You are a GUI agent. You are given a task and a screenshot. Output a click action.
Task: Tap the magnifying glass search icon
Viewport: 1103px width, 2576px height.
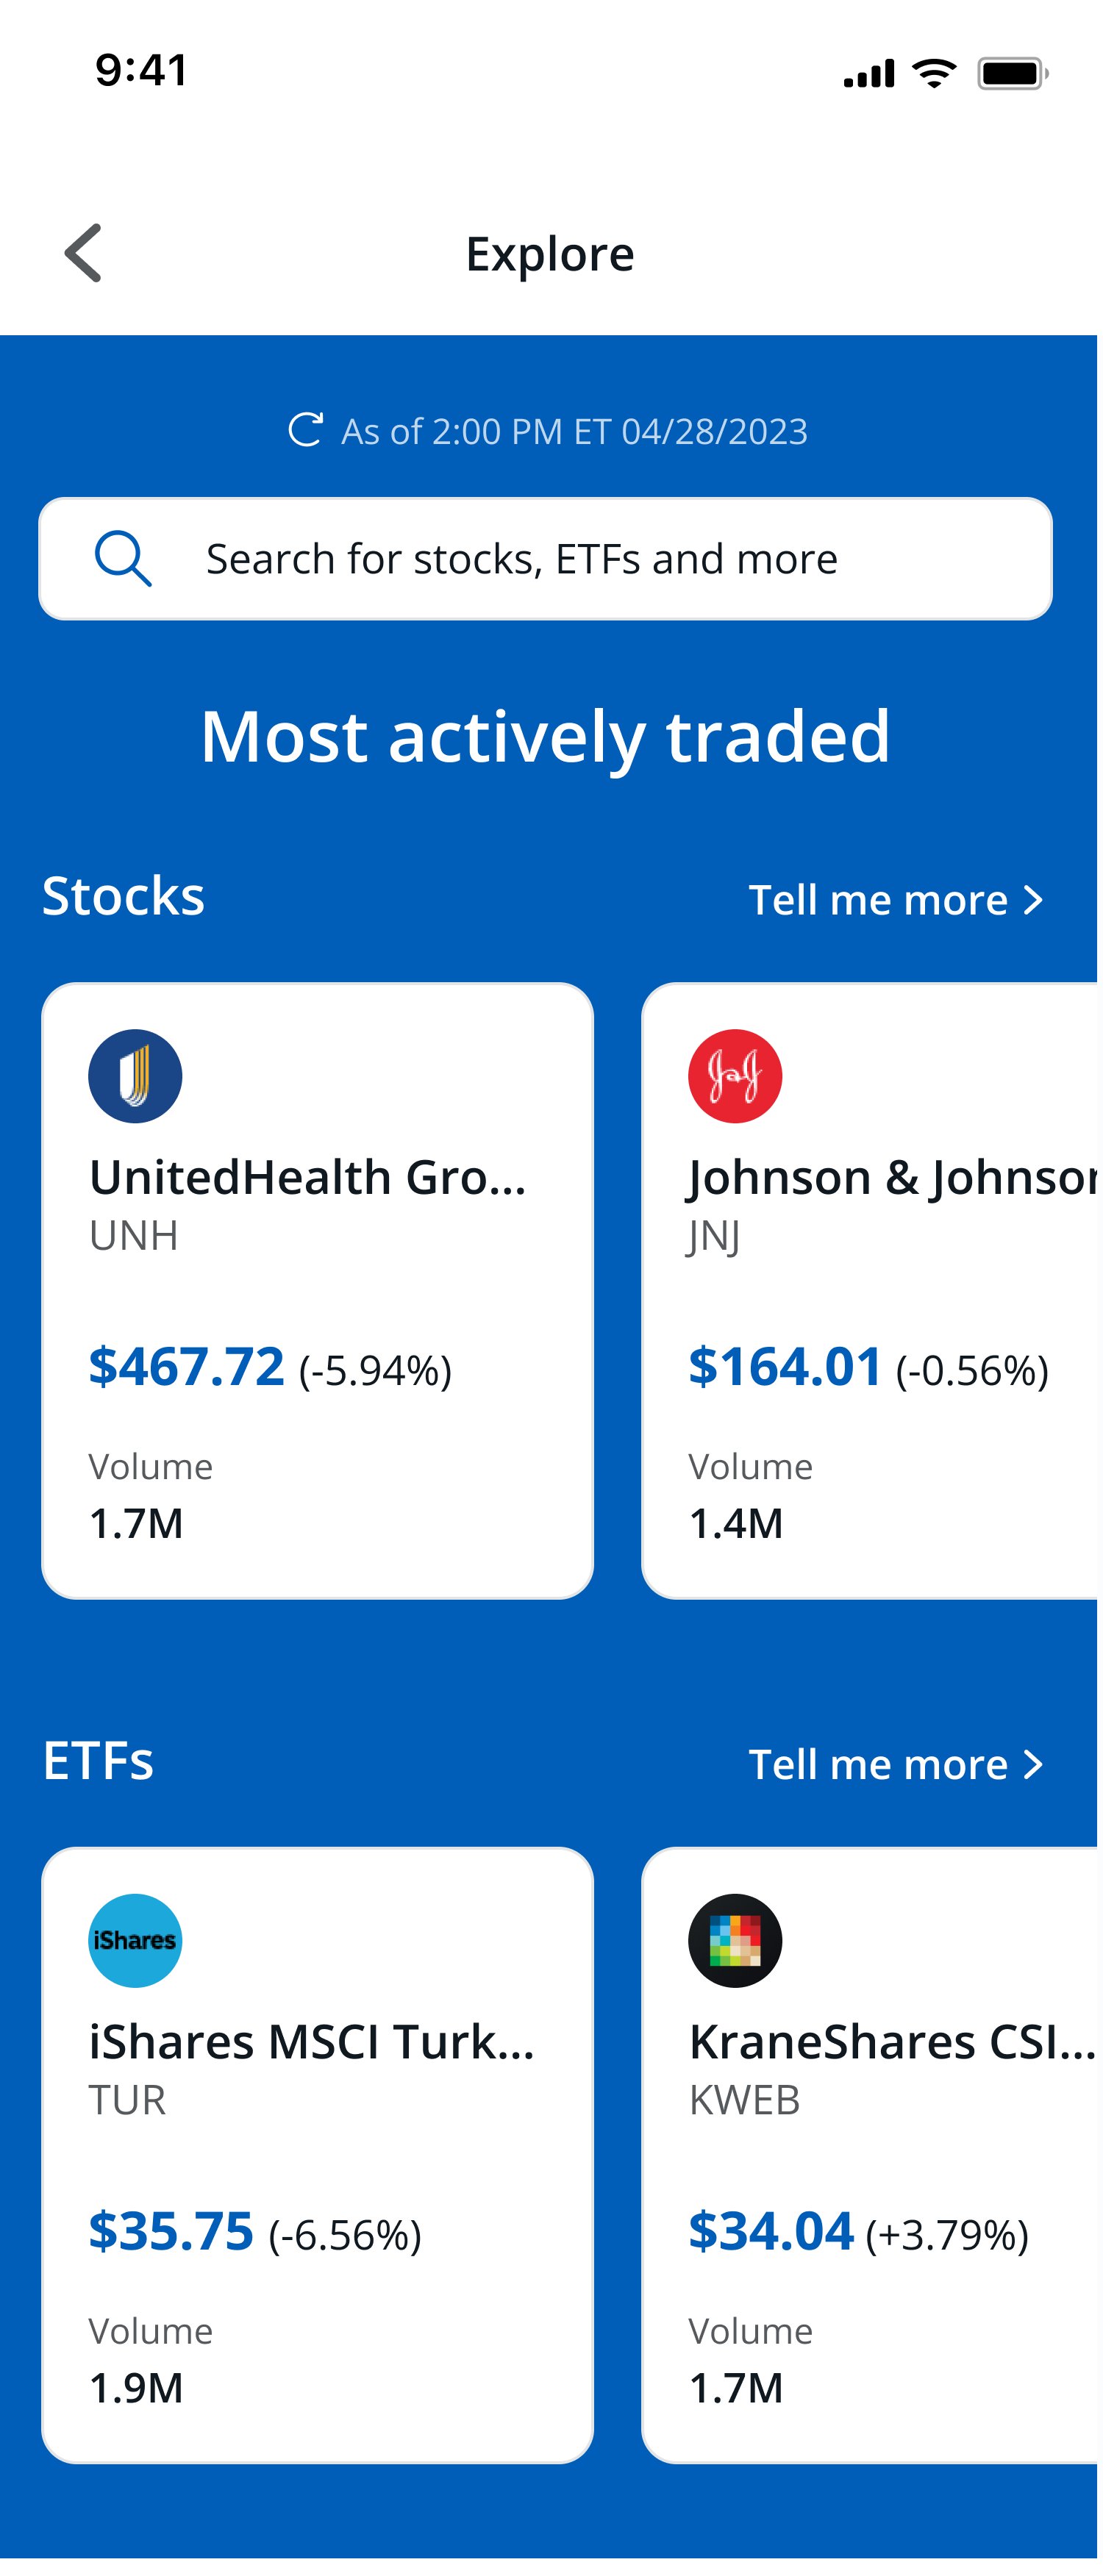123,559
